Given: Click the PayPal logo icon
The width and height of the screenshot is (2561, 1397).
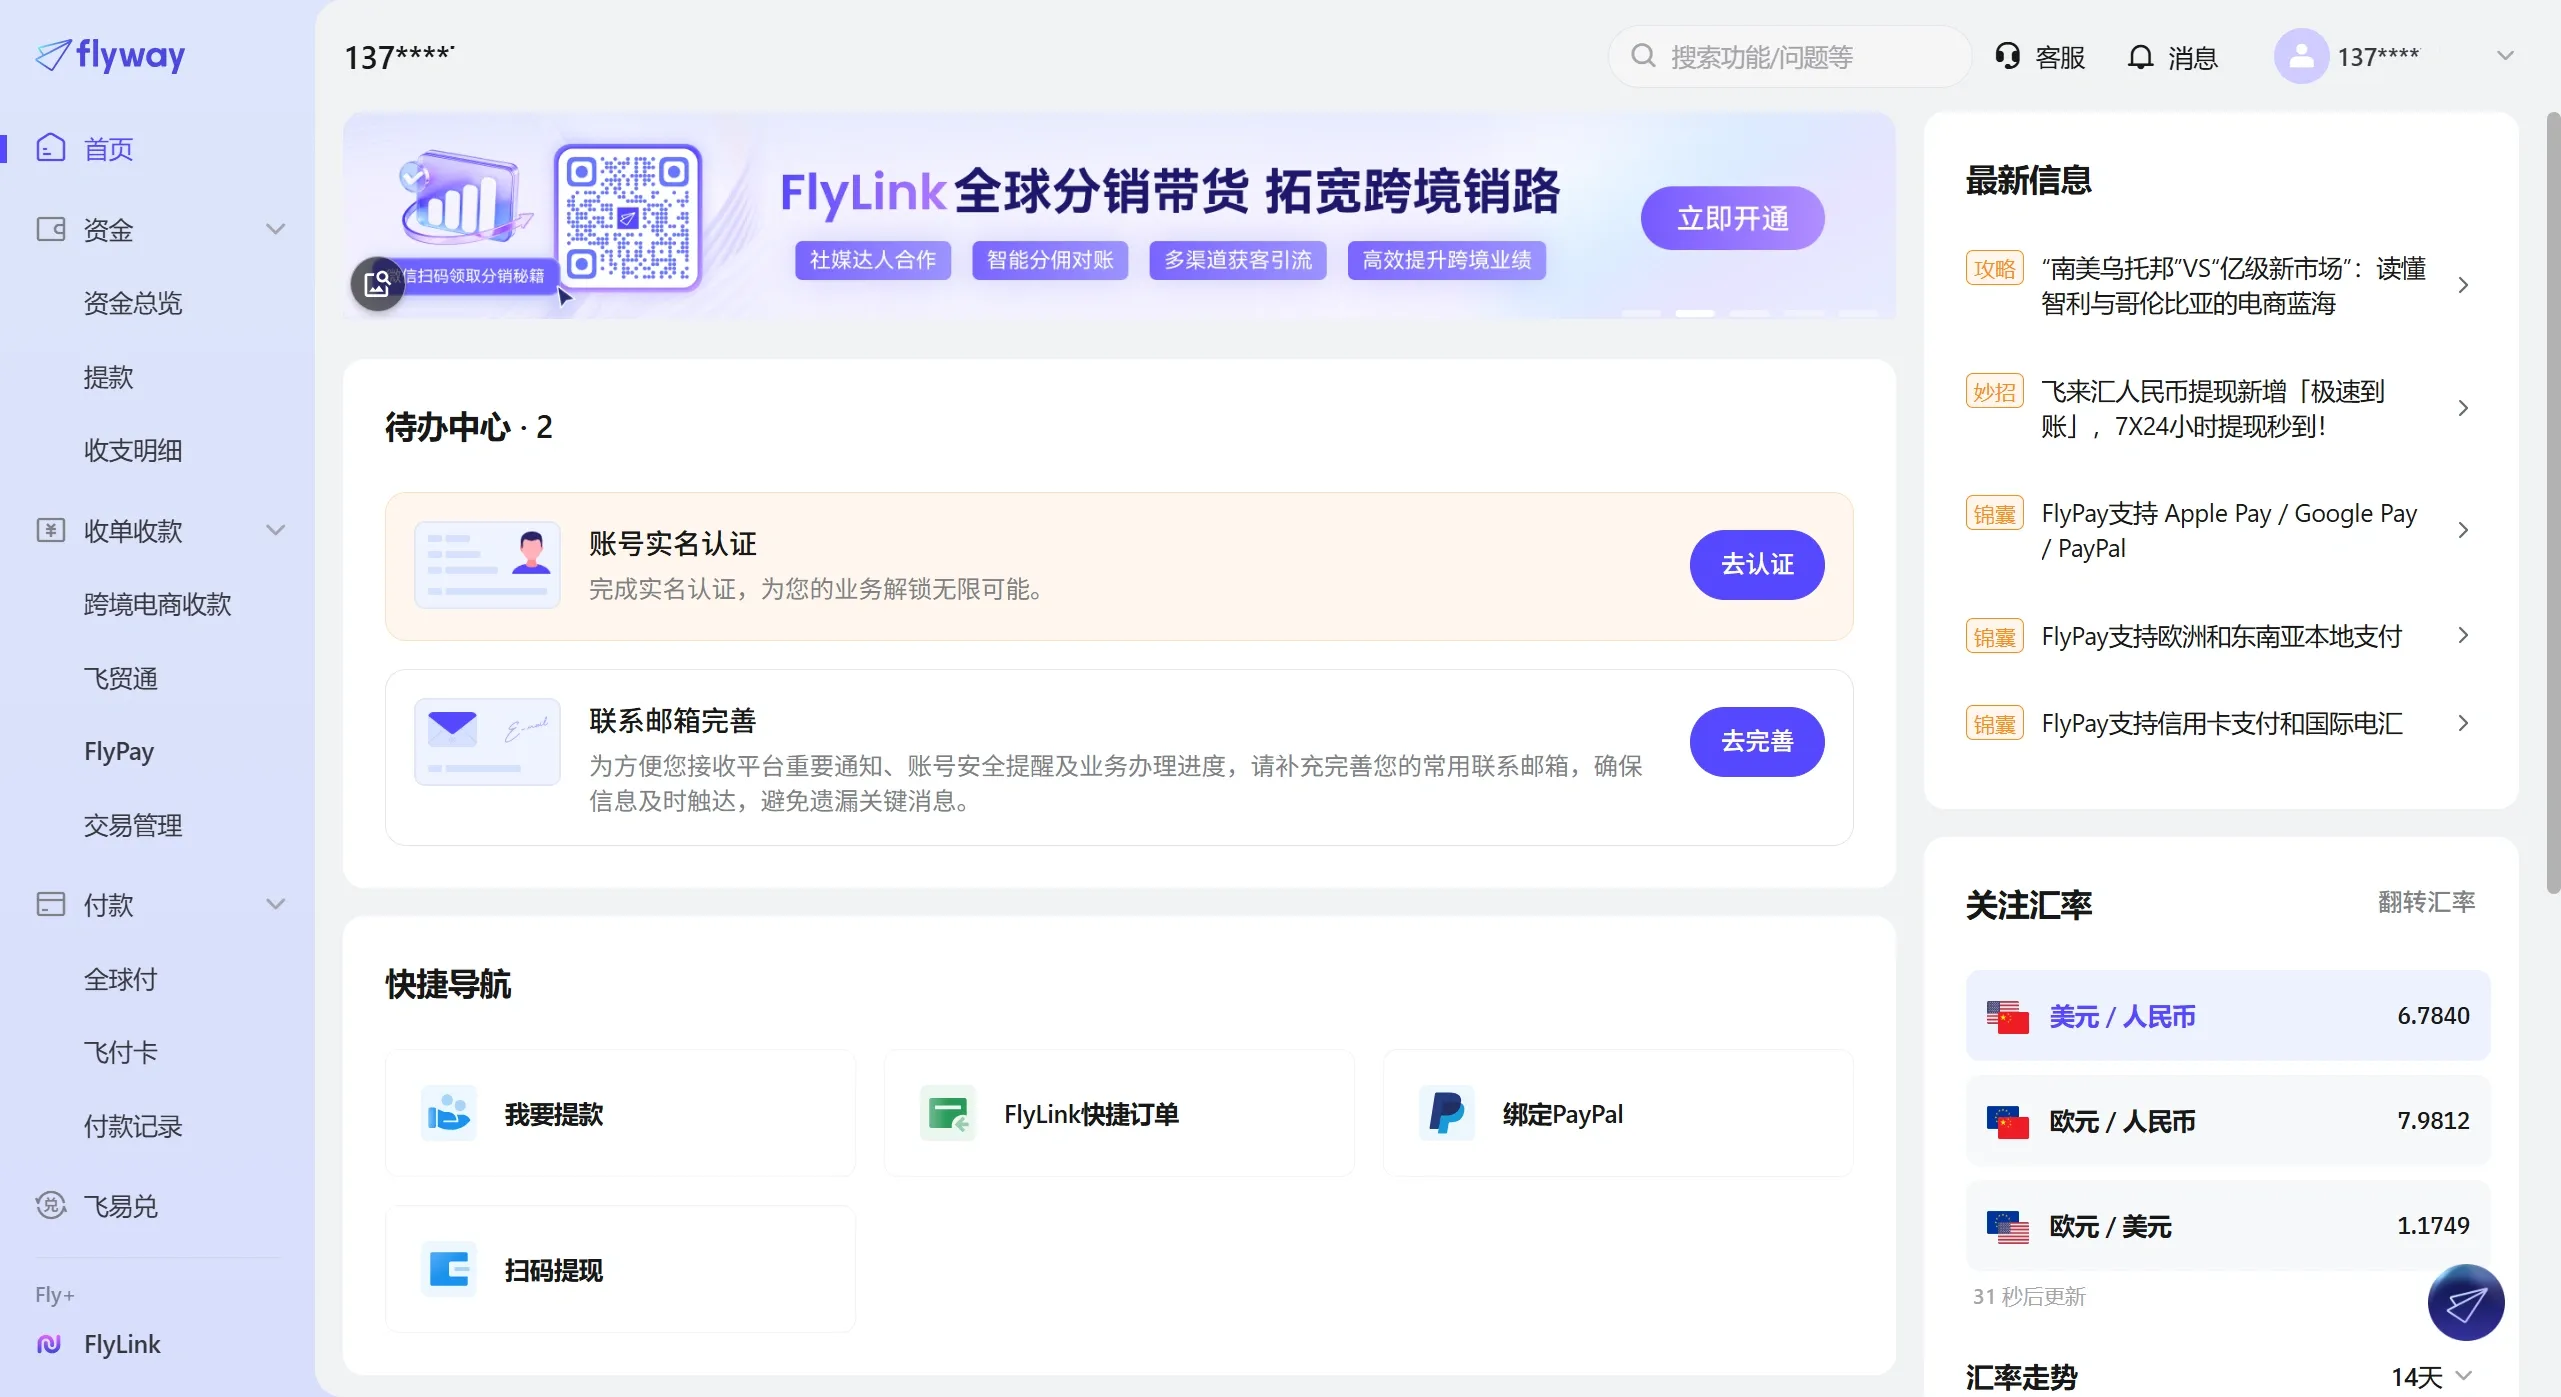Looking at the screenshot, I should pyautogui.click(x=1447, y=1113).
